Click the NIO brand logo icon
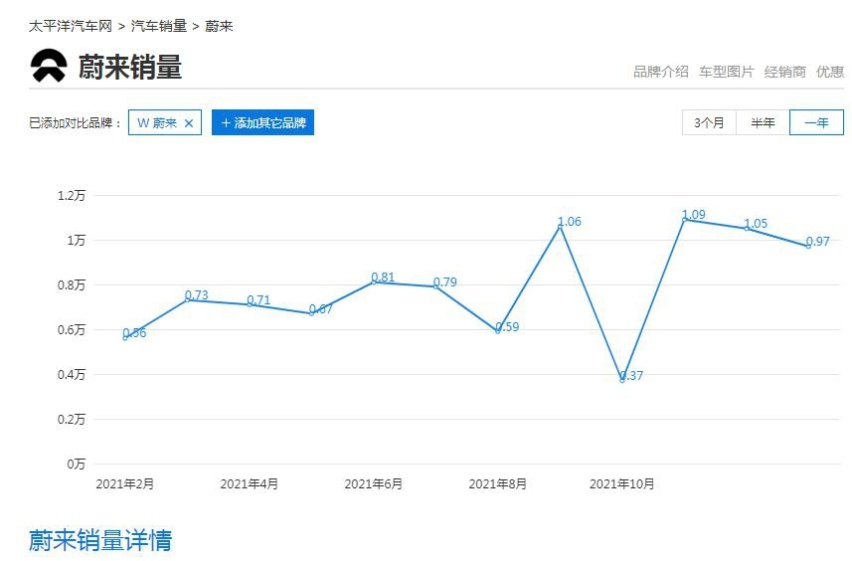This screenshot has width=852, height=561. click(49, 66)
